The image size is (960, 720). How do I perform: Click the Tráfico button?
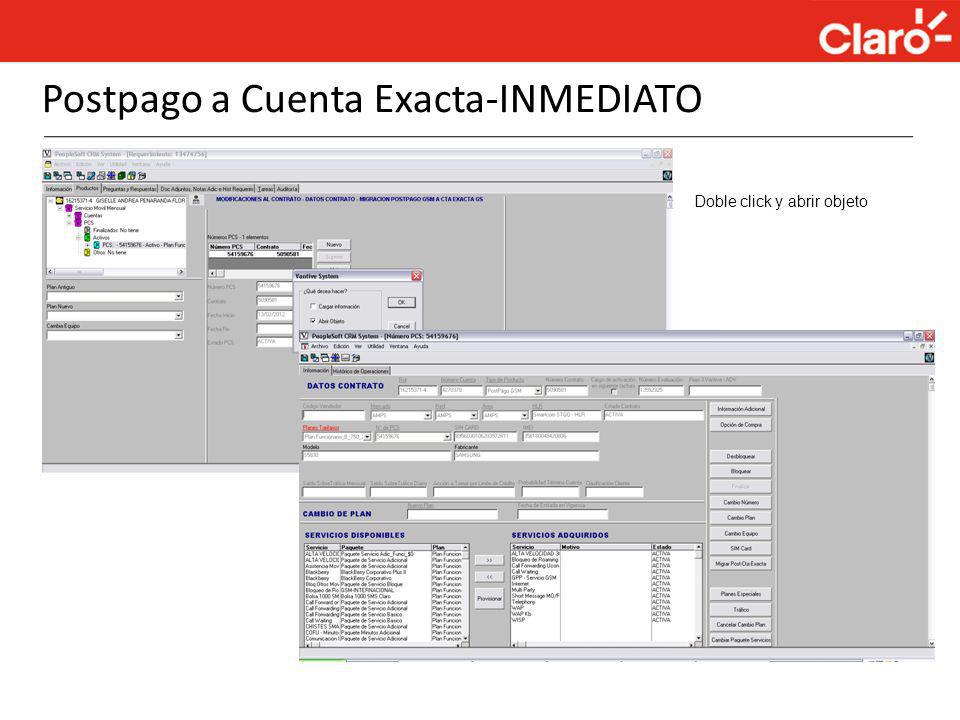tap(741, 610)
